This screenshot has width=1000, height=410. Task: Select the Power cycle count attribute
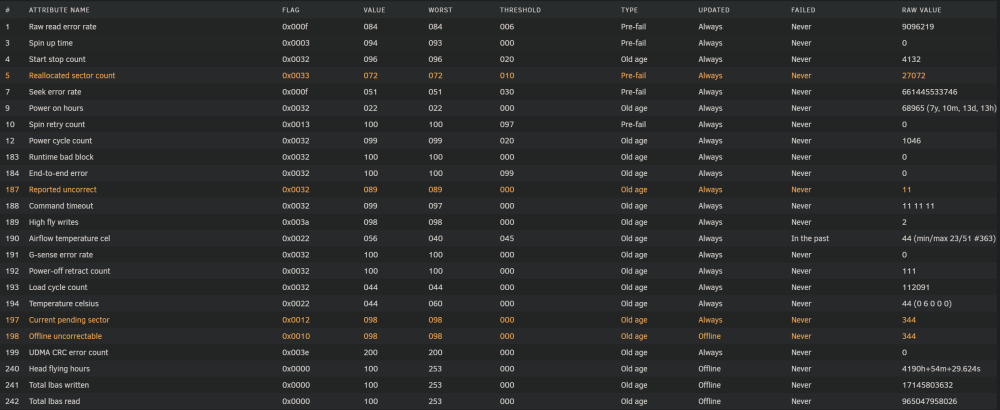(60, 141)
